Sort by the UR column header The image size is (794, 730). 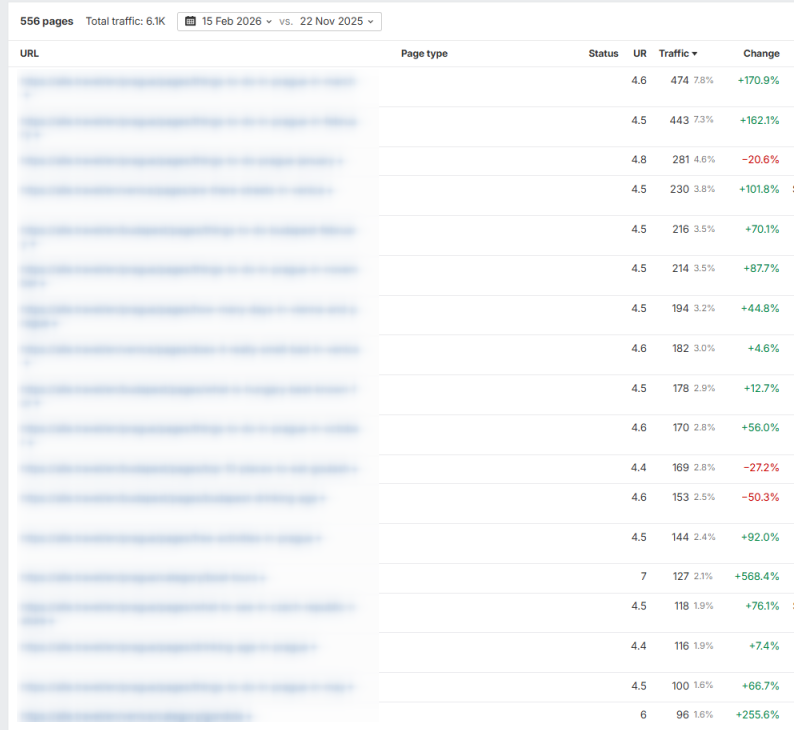pos(639,54)
